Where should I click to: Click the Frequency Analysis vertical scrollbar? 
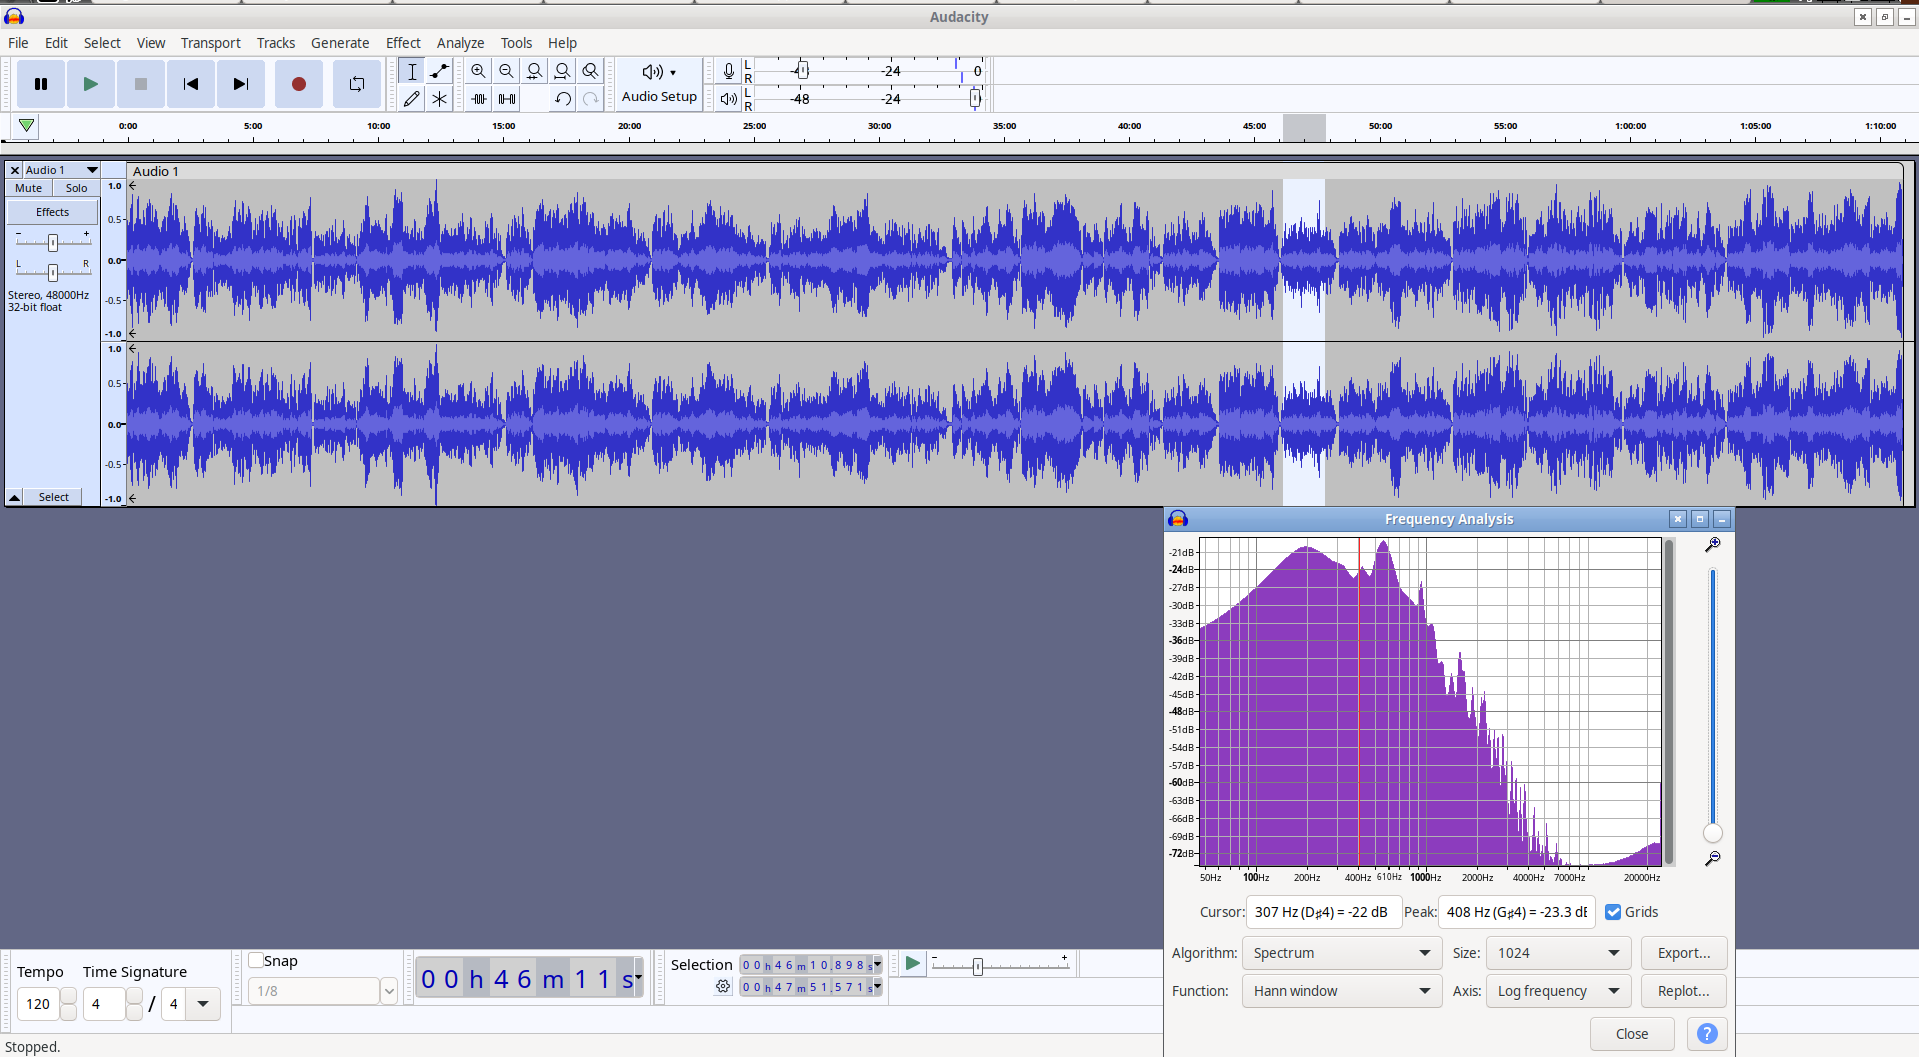coord(1669,702)
